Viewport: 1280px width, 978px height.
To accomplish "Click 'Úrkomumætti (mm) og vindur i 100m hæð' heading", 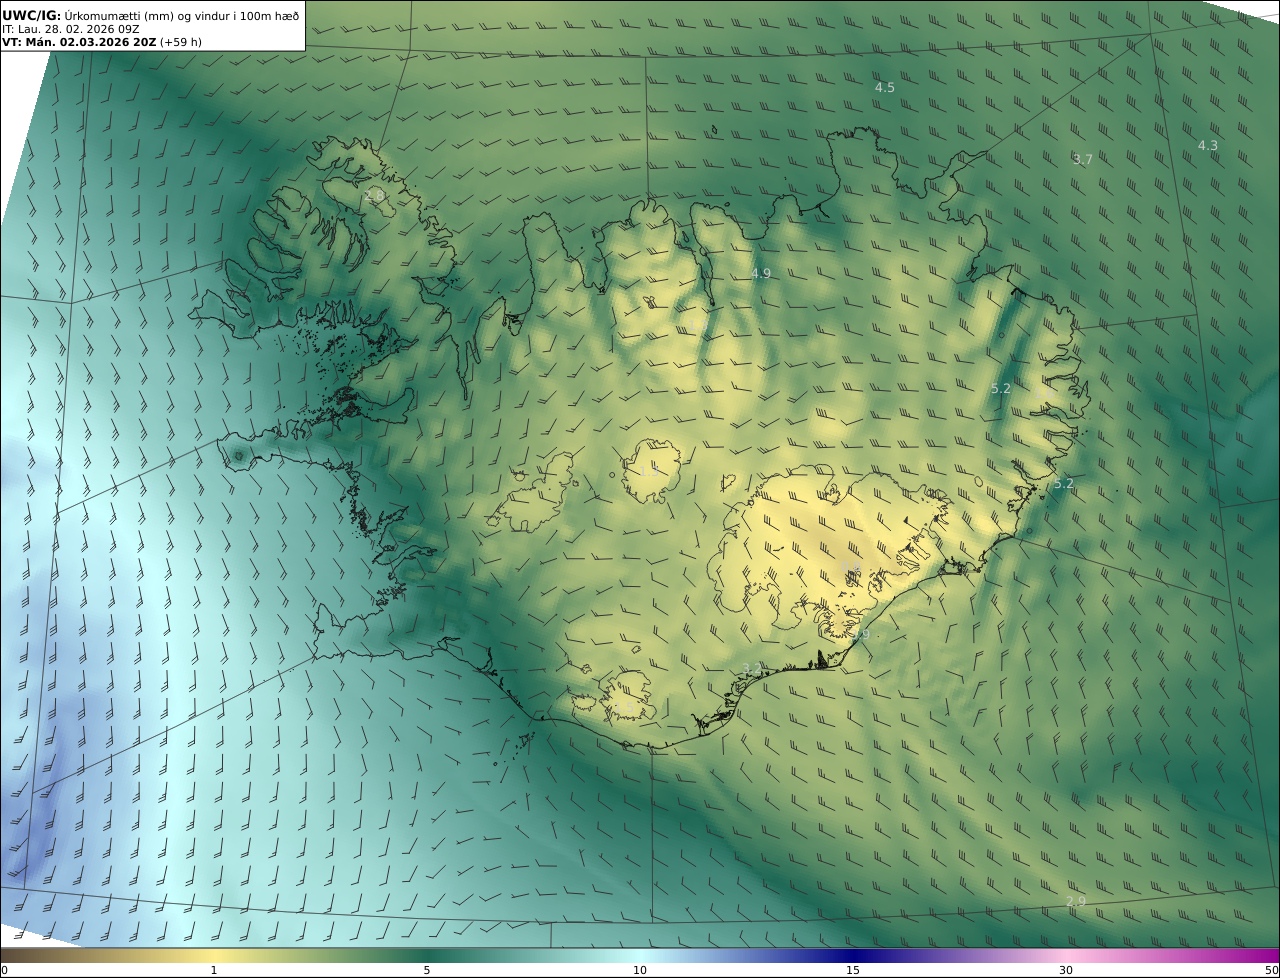I will (x=182, y=15).
